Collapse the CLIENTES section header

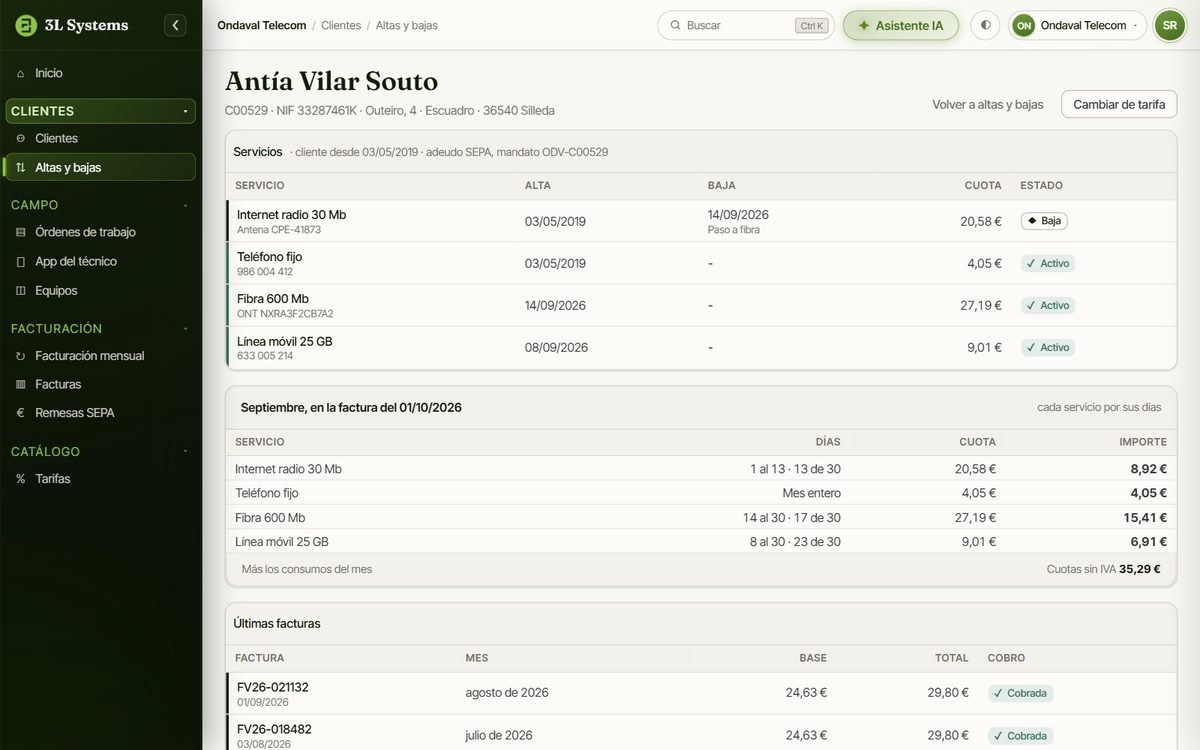100,111
